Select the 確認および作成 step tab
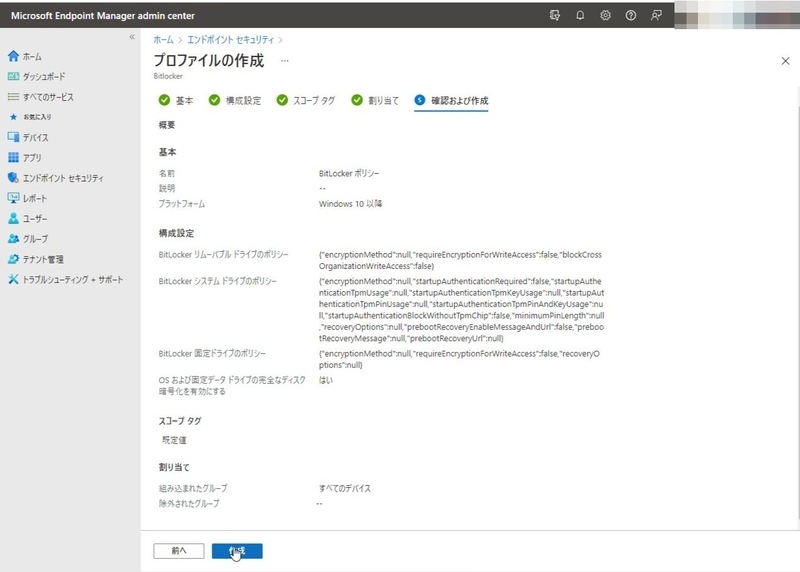The image size is (800, 572). pyautogui.click(x=451, y=101)
